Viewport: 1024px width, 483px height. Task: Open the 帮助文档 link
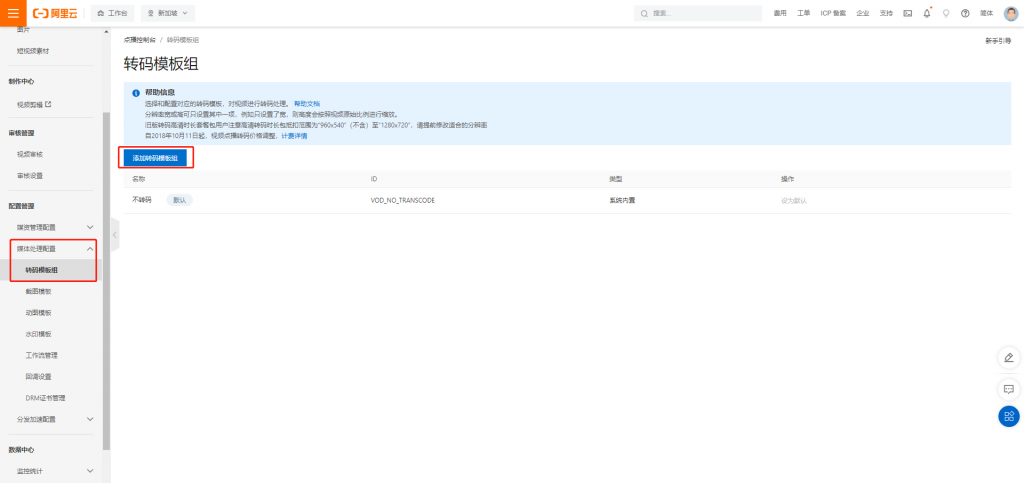click(306, 104)
